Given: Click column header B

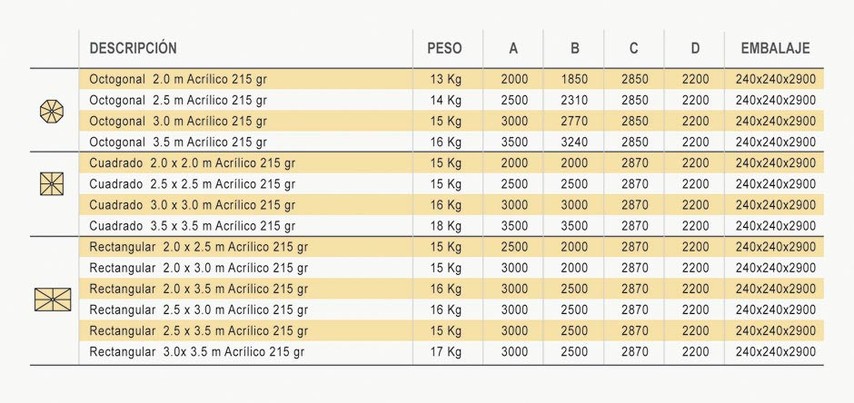Looking at the screenshot, I should coord(575,48).
